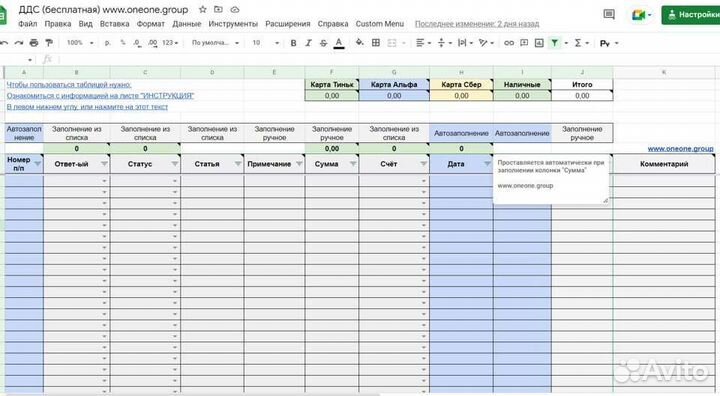Open the font size dropdown
The width and height of the screenshot is (720, 396).
tap(265, 43)
